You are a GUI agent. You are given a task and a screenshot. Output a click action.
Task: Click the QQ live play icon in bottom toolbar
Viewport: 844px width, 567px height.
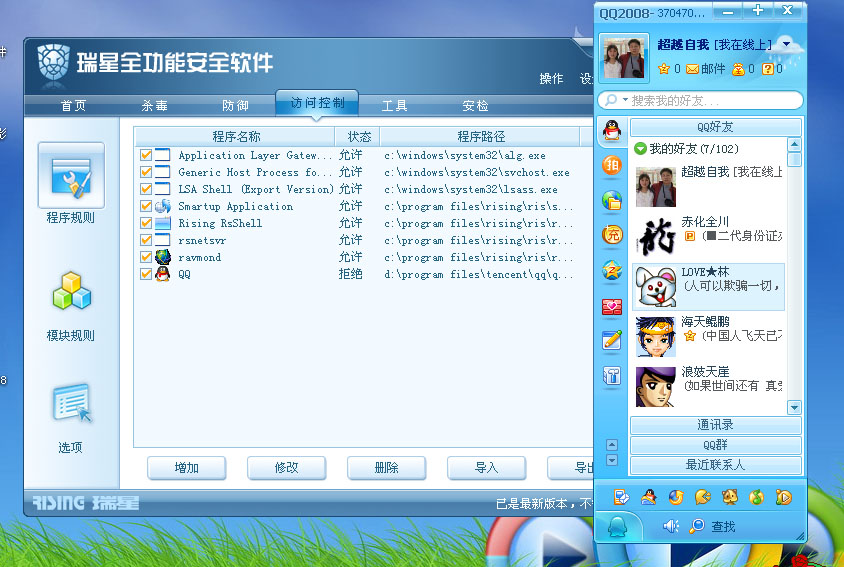click(x=784, y=497)
